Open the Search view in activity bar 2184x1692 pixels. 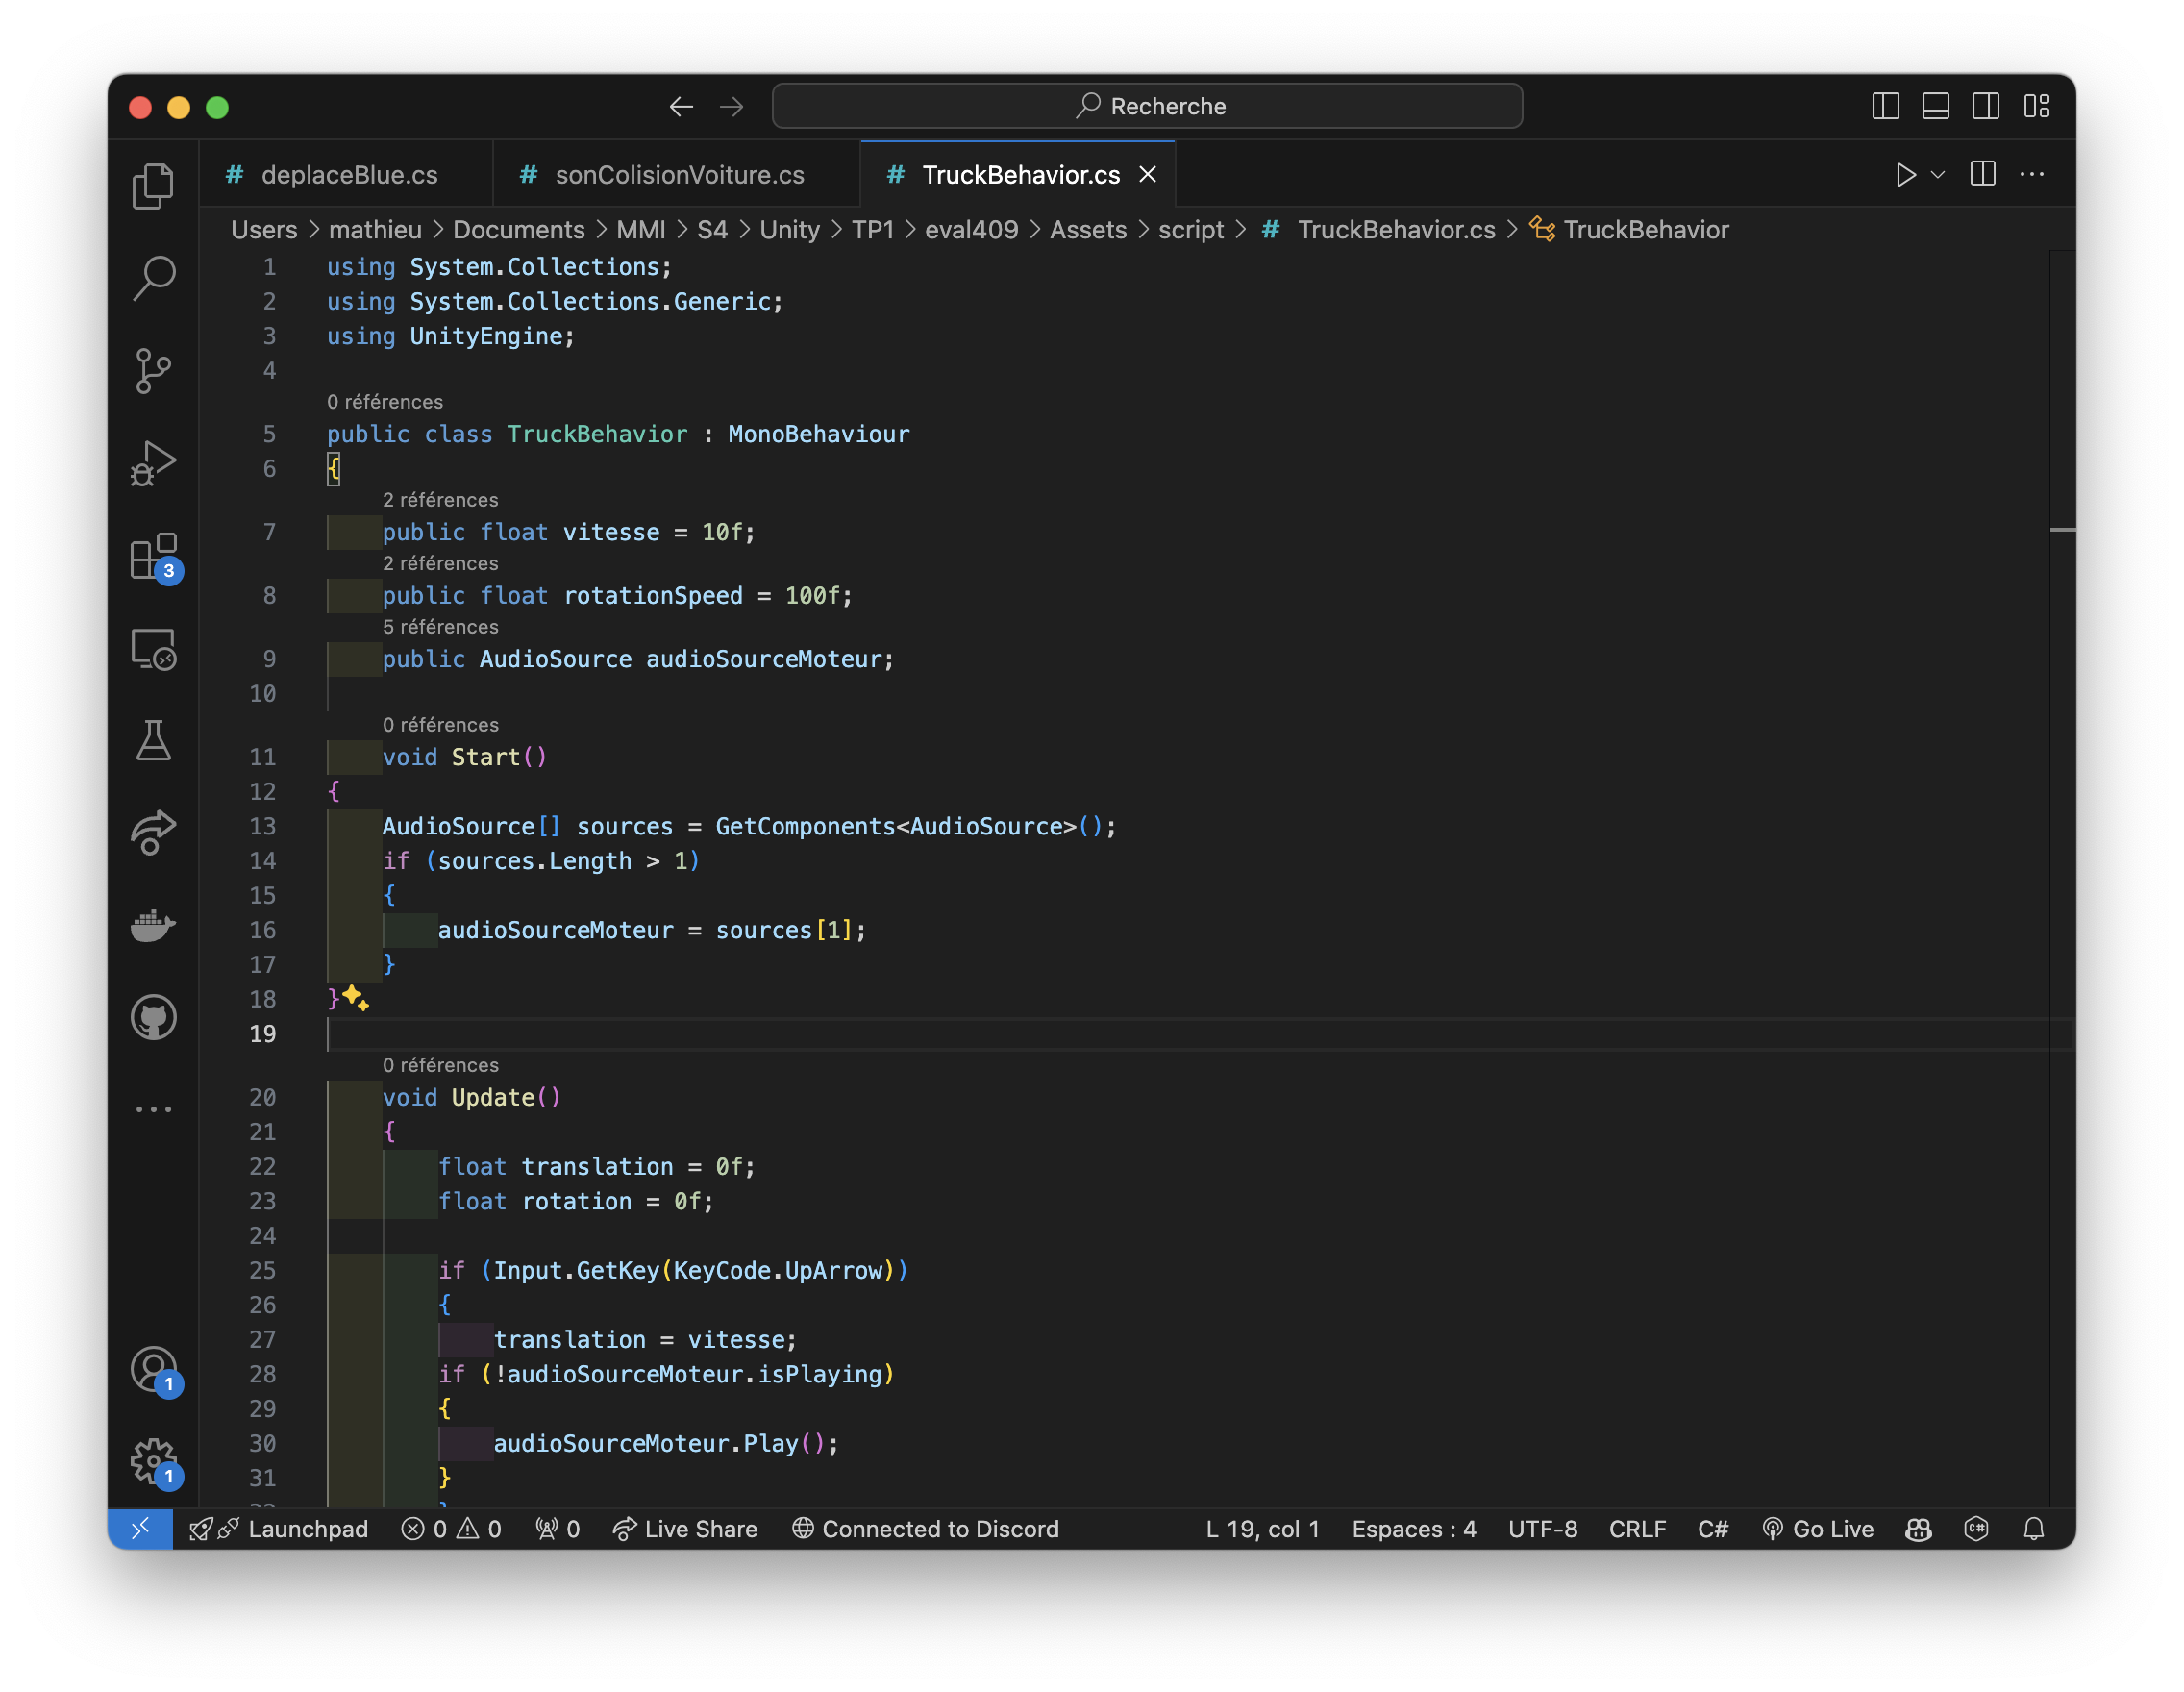pos(153,278)
